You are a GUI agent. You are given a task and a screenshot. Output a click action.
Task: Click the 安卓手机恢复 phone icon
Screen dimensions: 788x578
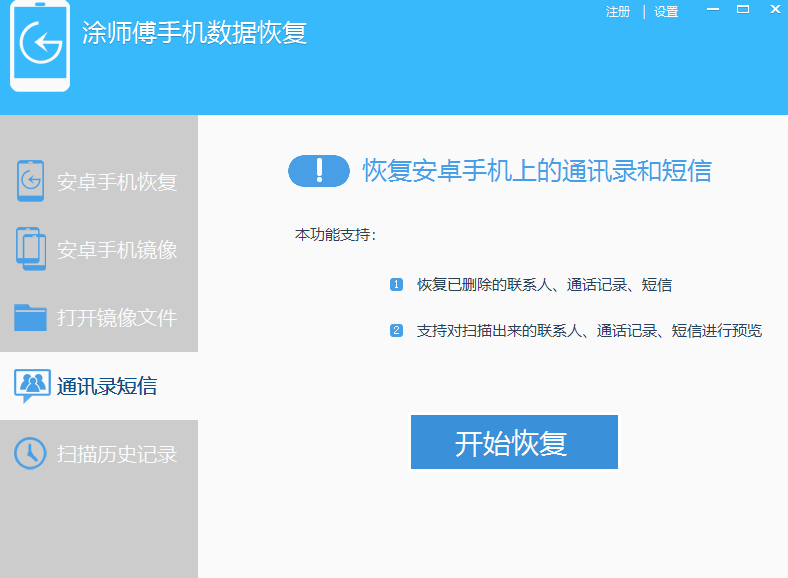pos(31,181)
